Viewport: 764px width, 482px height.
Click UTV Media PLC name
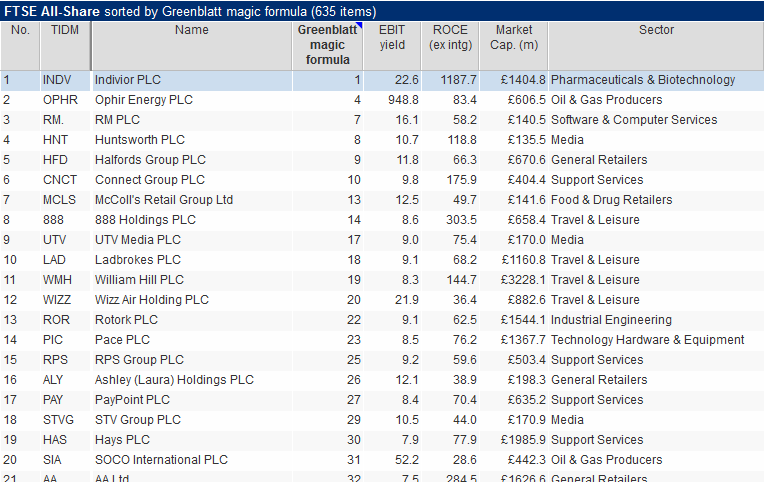pyautogui.click(x=137, y=240)
